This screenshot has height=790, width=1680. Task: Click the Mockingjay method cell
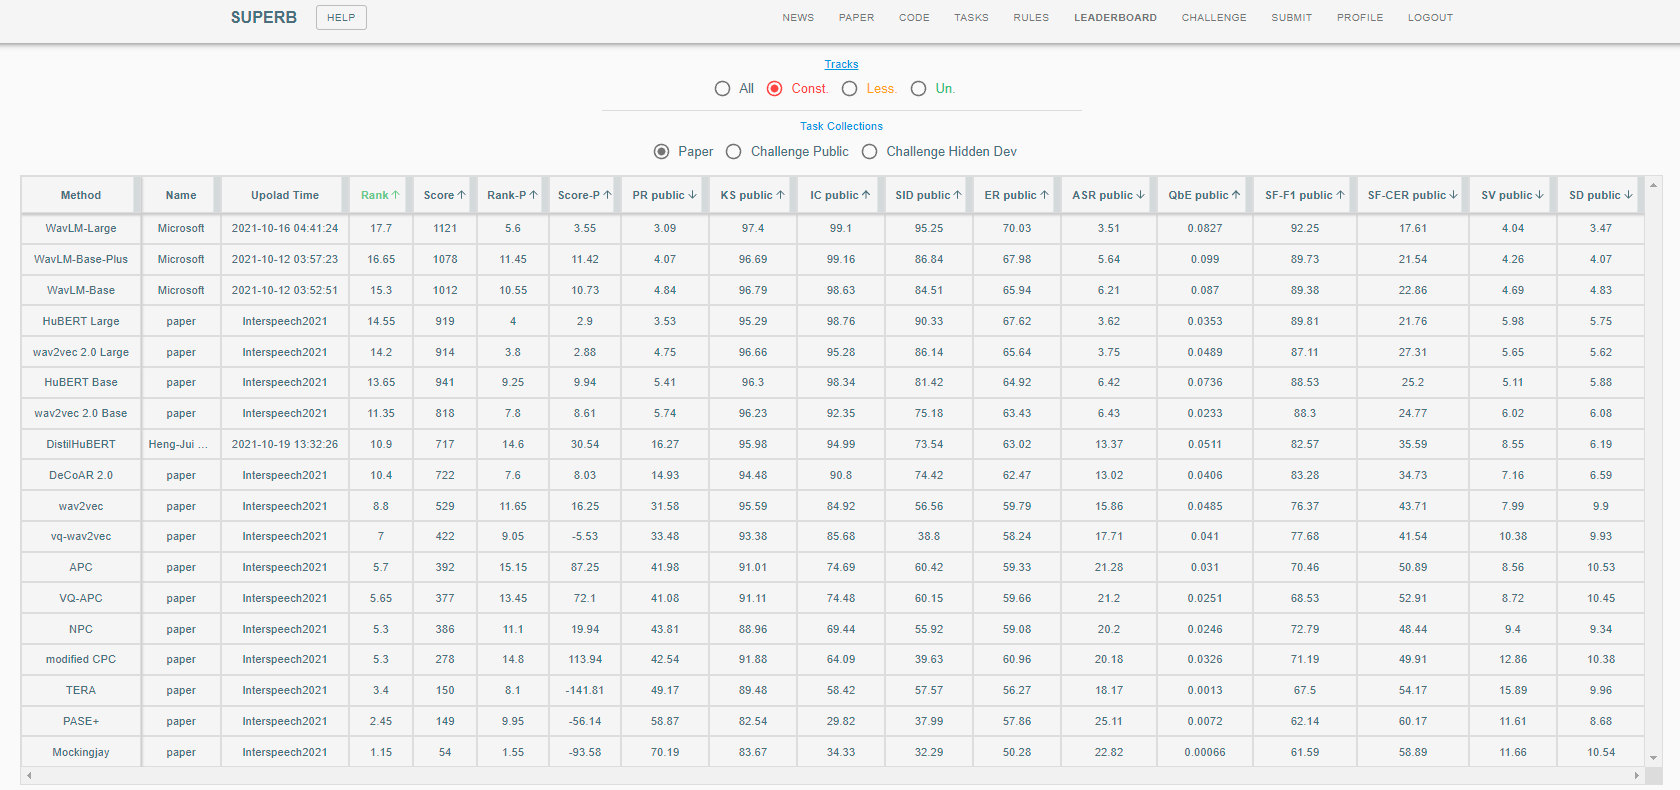tap(81, 752)
